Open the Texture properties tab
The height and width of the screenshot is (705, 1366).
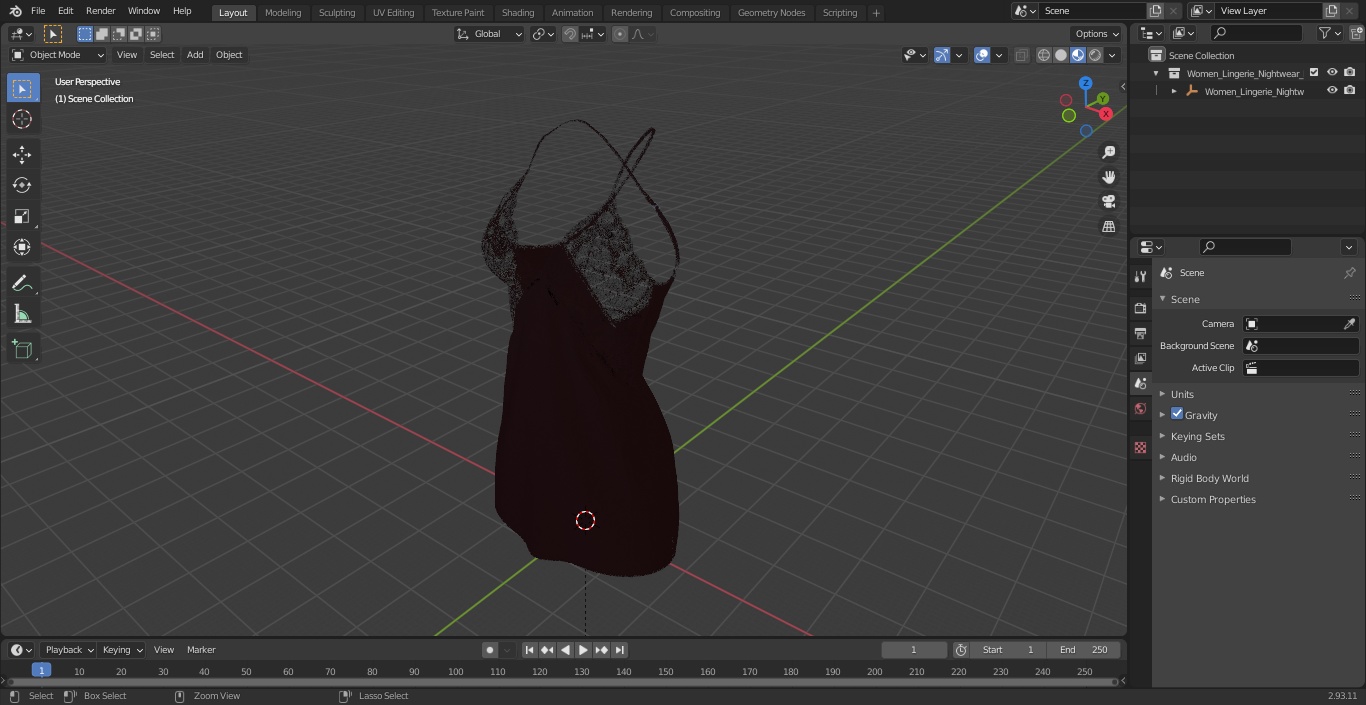(1140, 447)
